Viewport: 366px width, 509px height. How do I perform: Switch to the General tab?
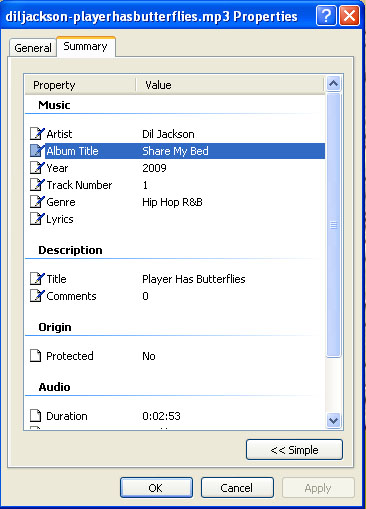tap(33, 48)
